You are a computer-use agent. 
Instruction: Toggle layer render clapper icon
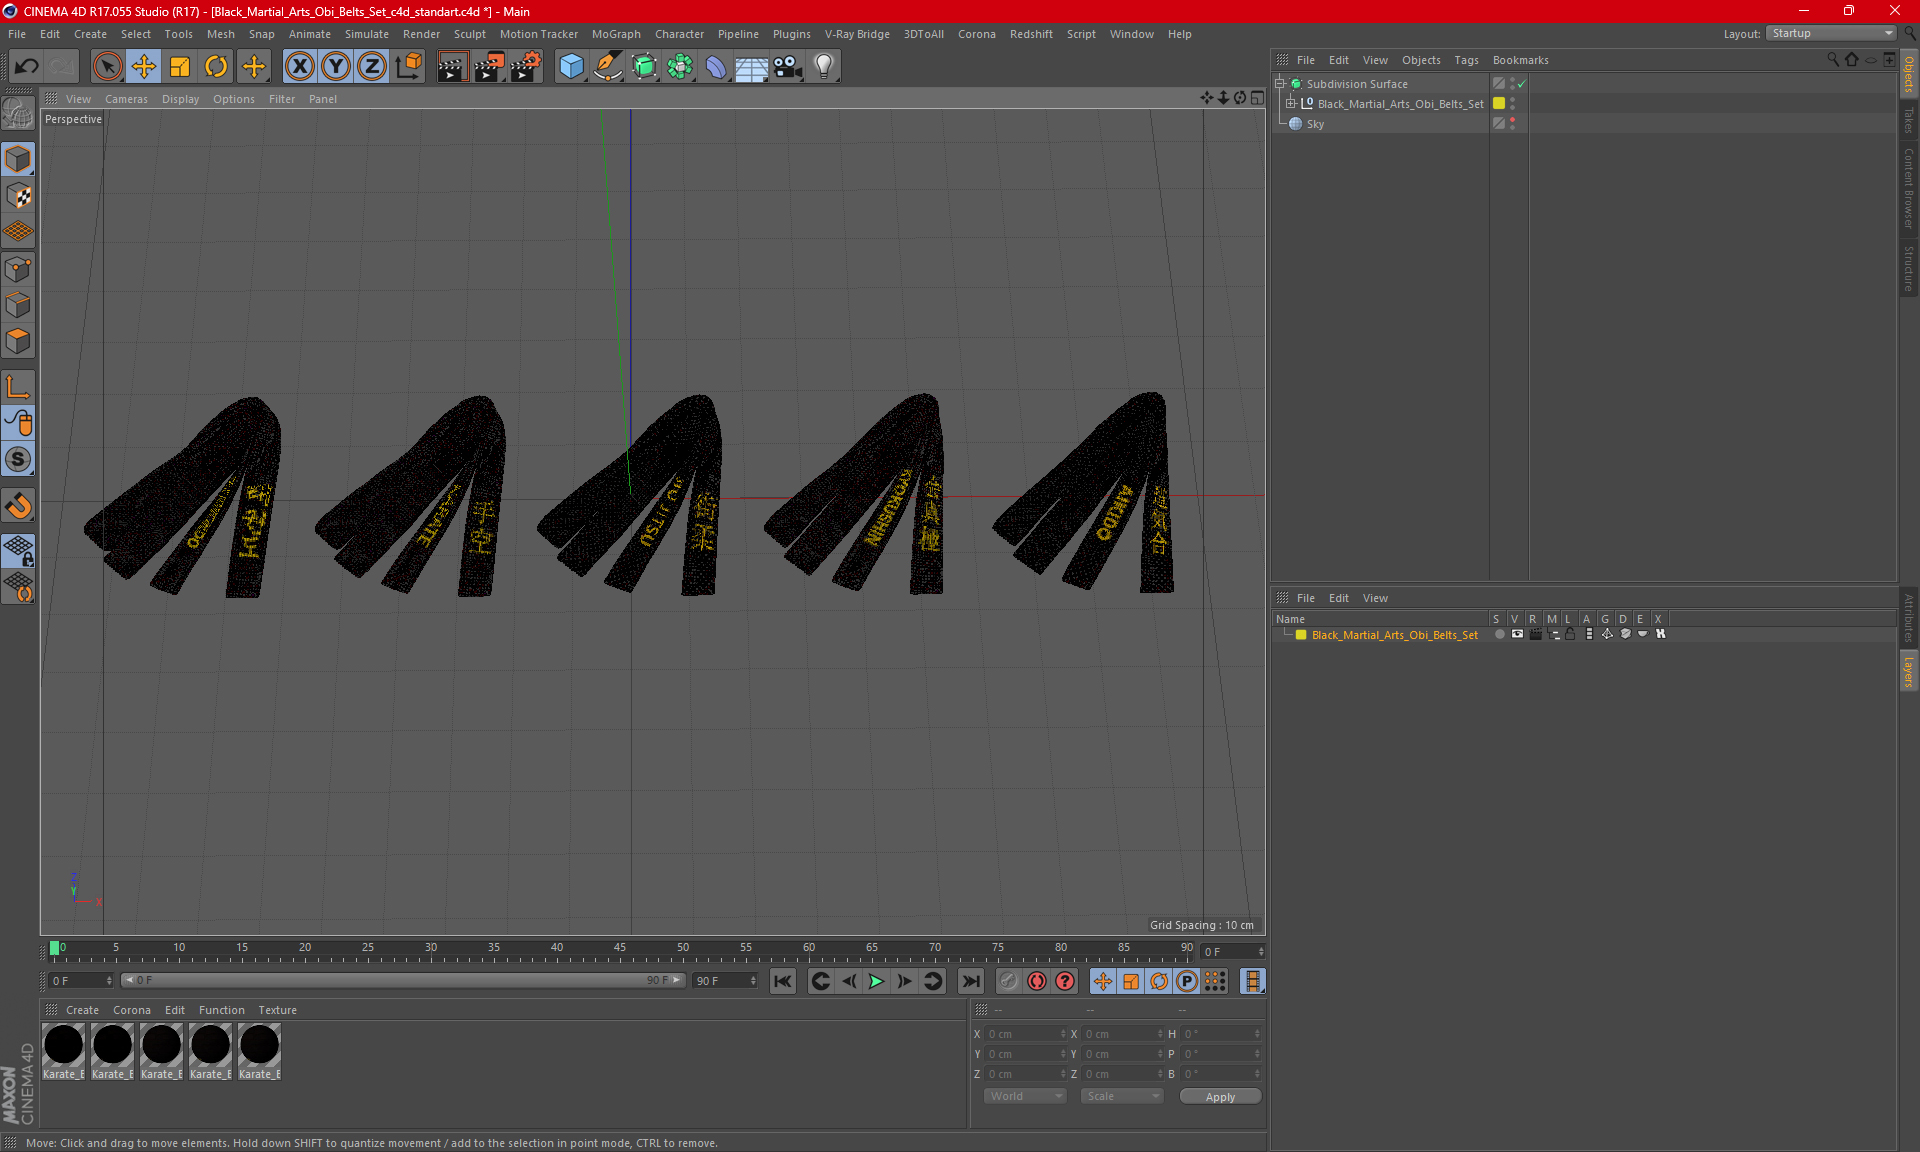coord(1535,634)
